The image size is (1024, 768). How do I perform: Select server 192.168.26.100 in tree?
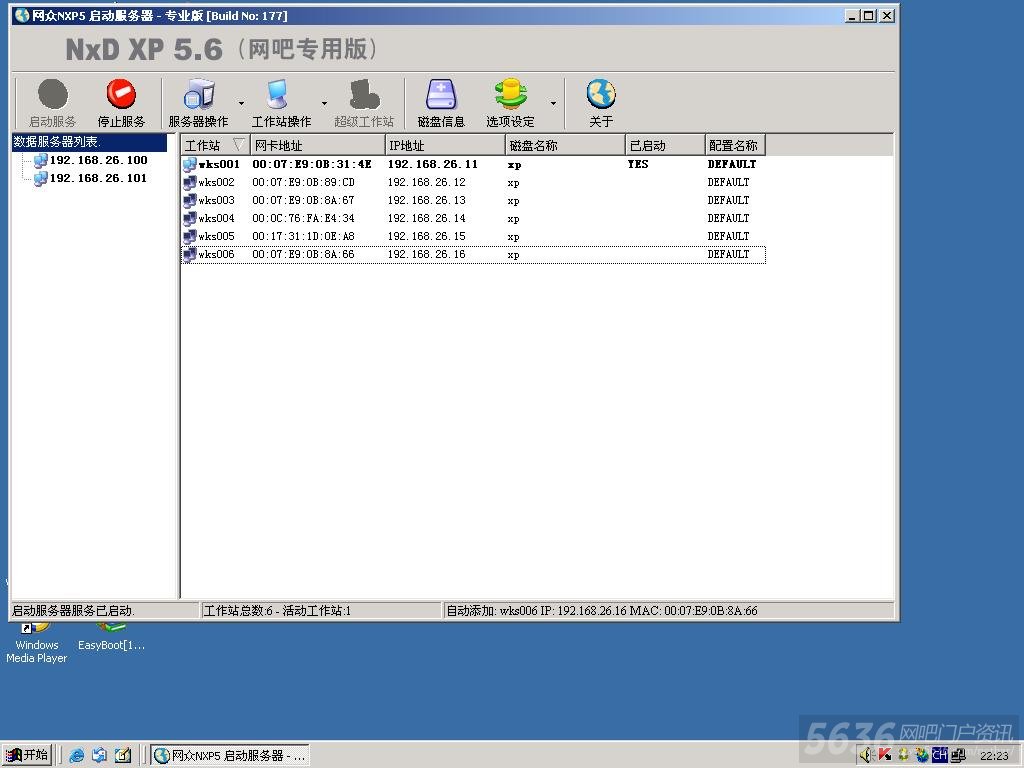tap(99, 160)
